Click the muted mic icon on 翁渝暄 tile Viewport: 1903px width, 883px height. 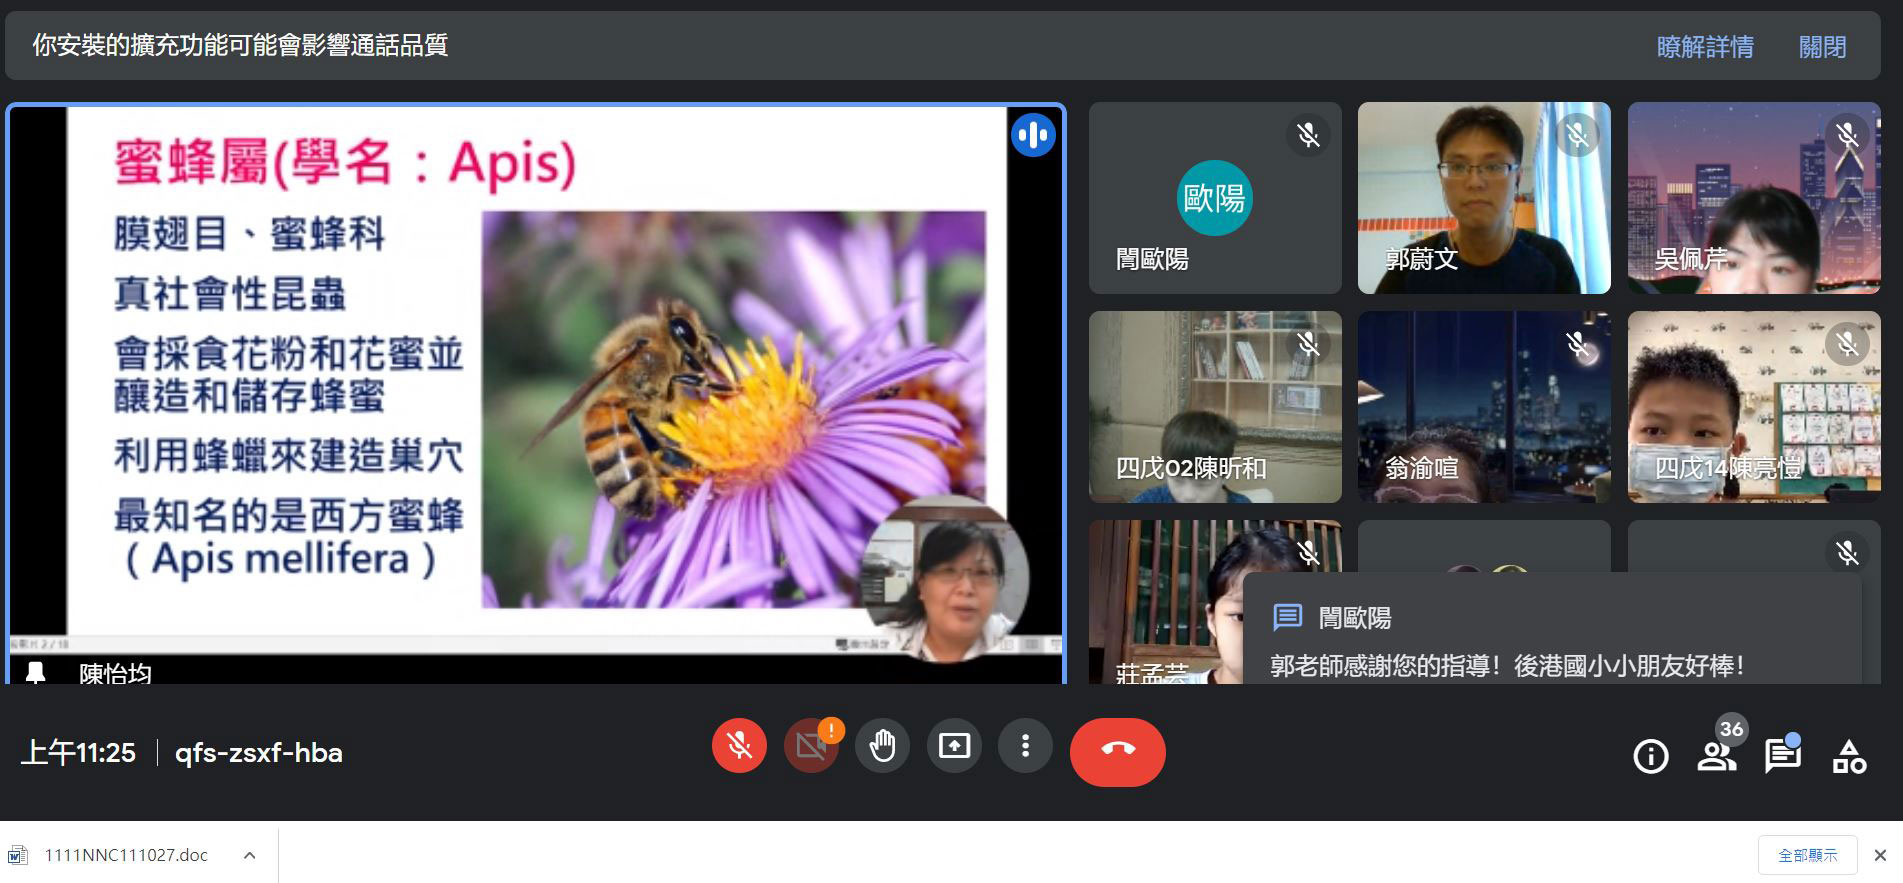point(1577,344)
